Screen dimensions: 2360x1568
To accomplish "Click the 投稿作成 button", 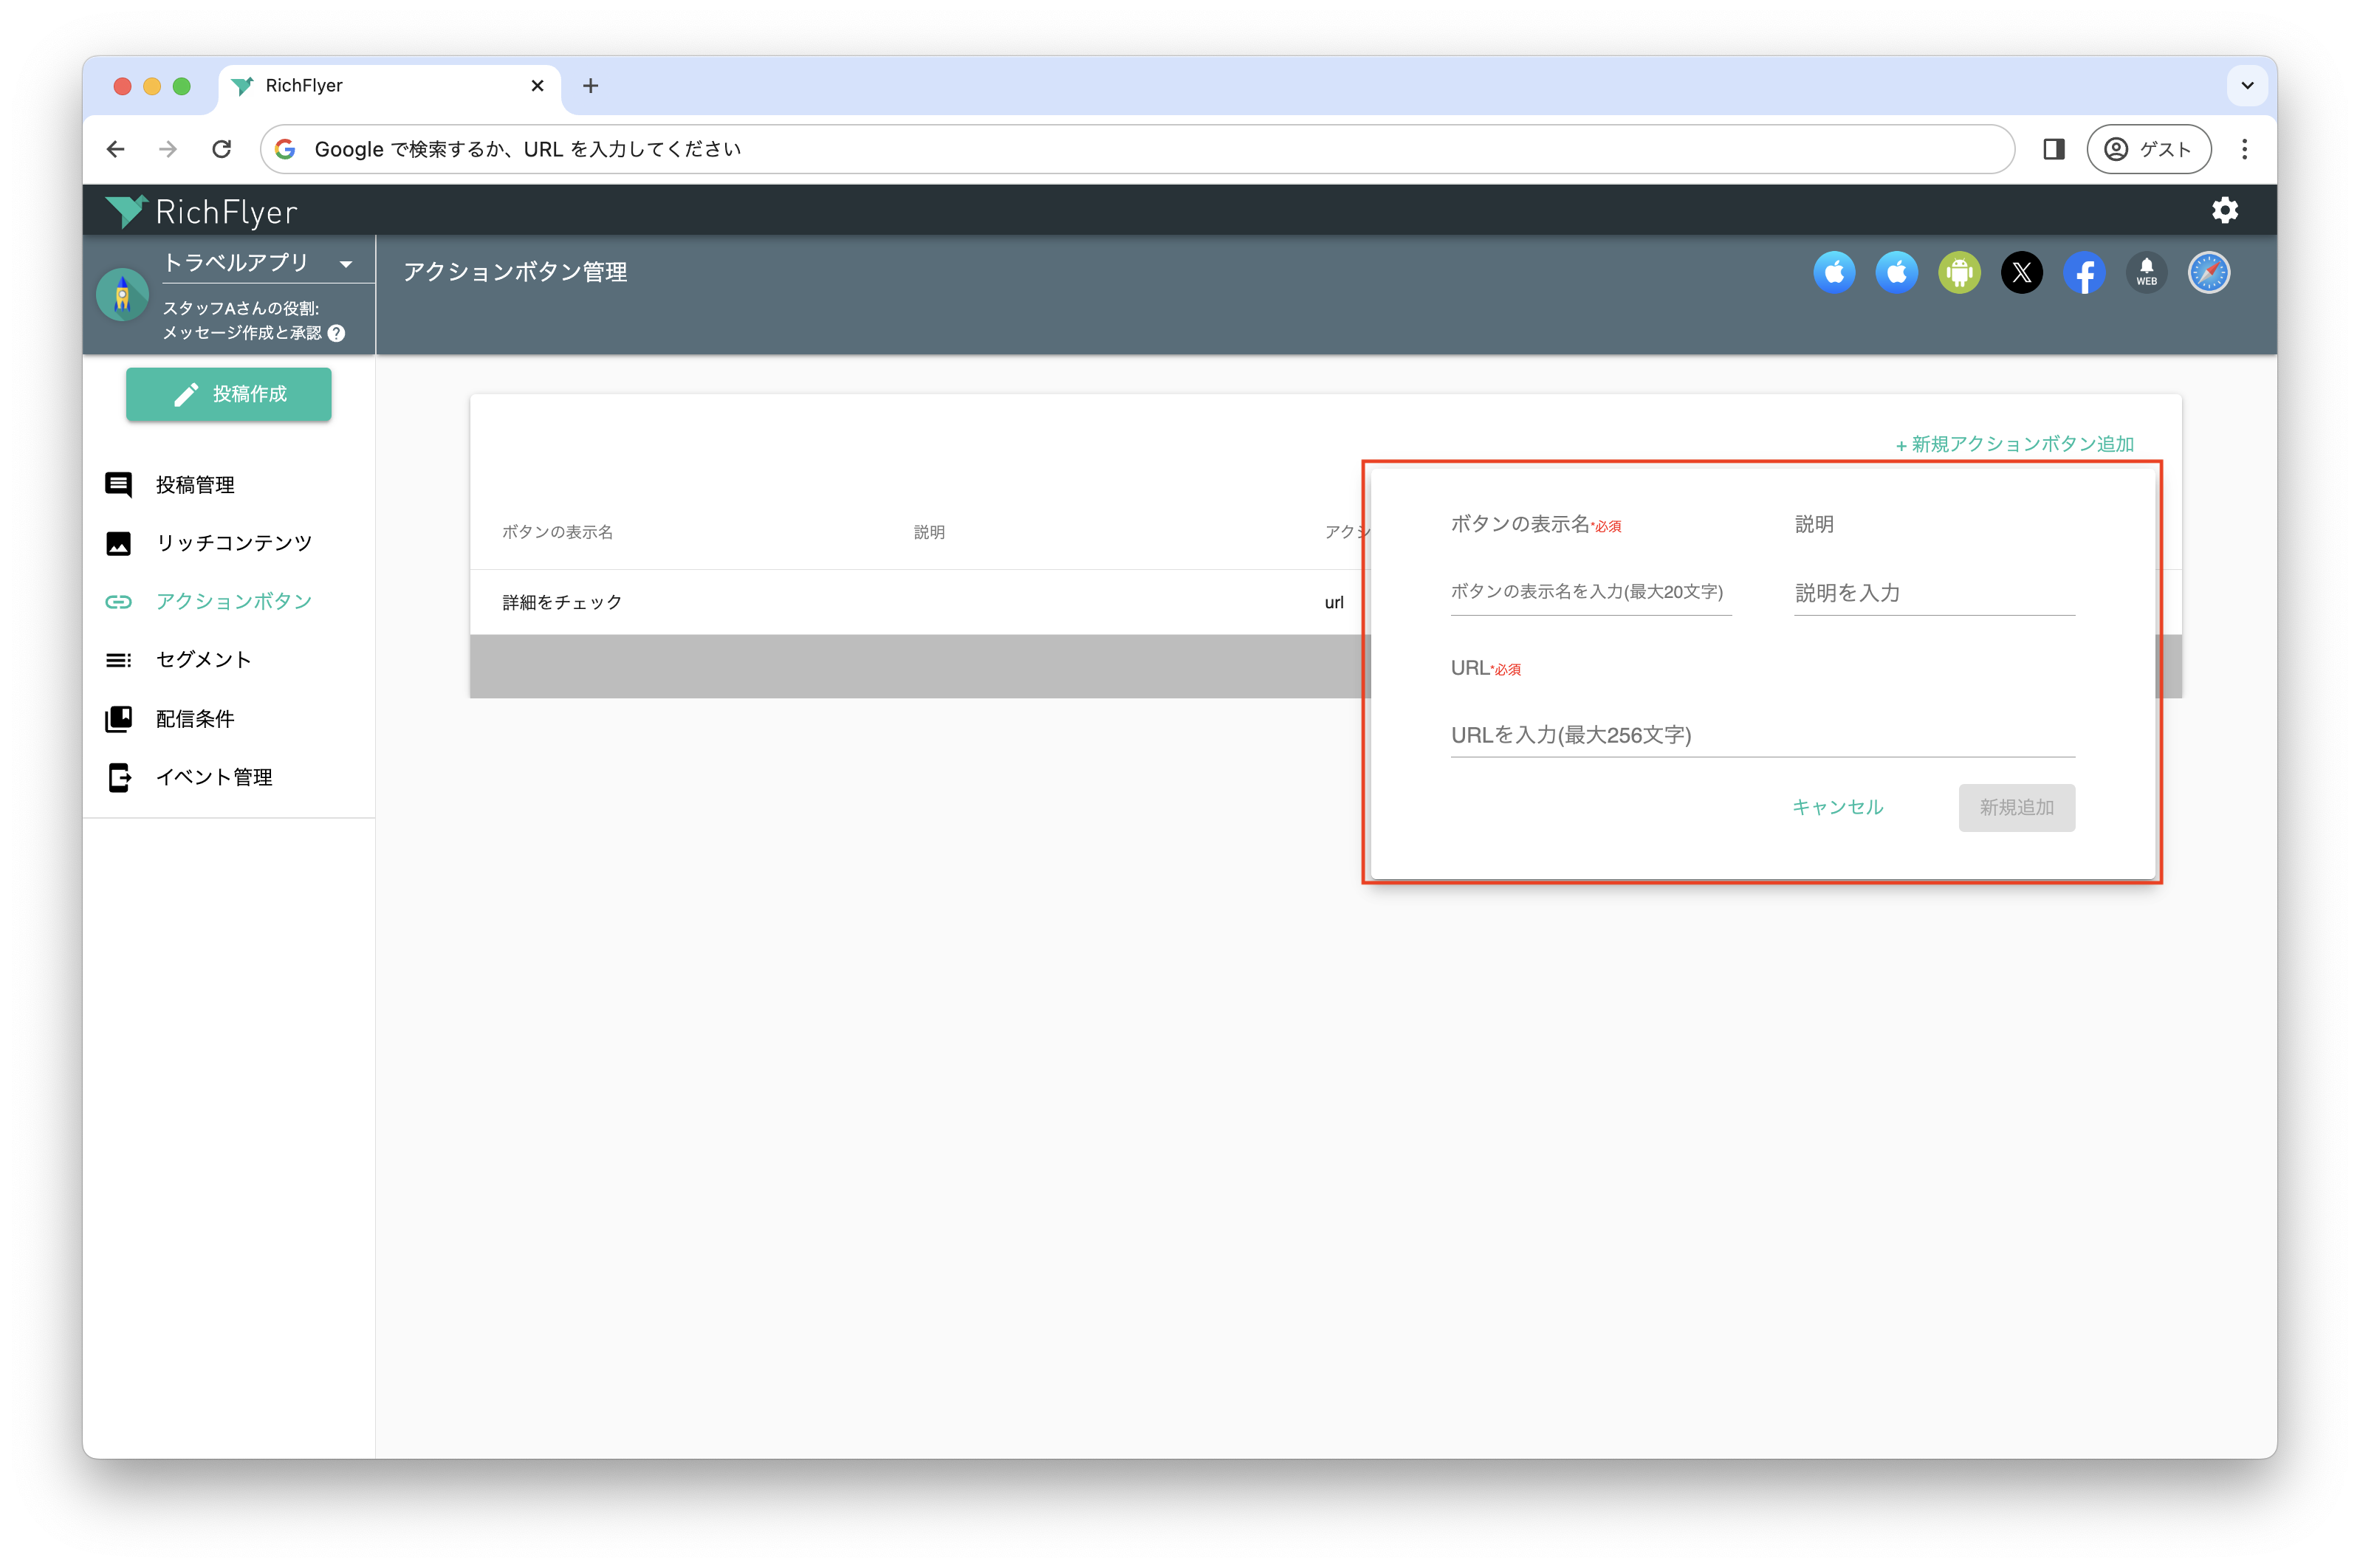I will point(229,394).
